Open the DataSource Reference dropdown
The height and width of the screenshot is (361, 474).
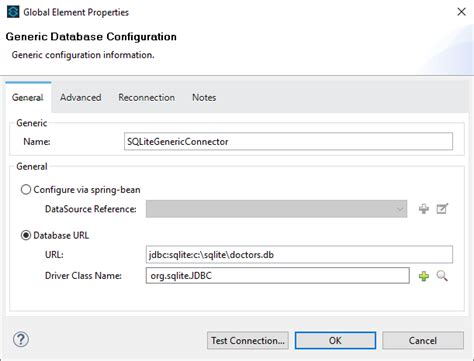pyautogui.click(x=276, y=209)
